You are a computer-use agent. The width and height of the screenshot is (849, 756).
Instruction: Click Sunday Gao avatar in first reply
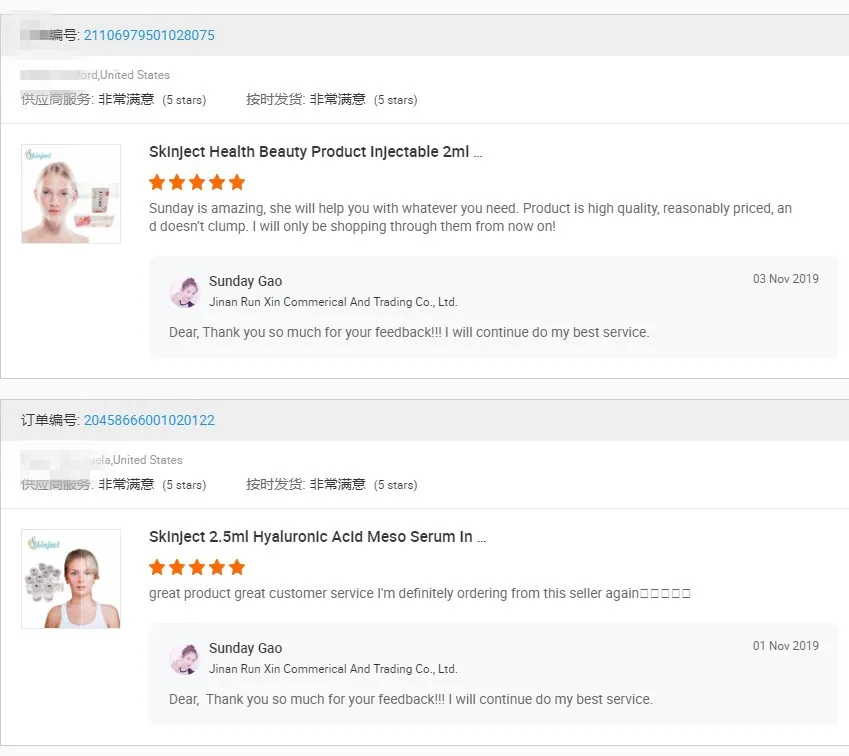point(185,291)
